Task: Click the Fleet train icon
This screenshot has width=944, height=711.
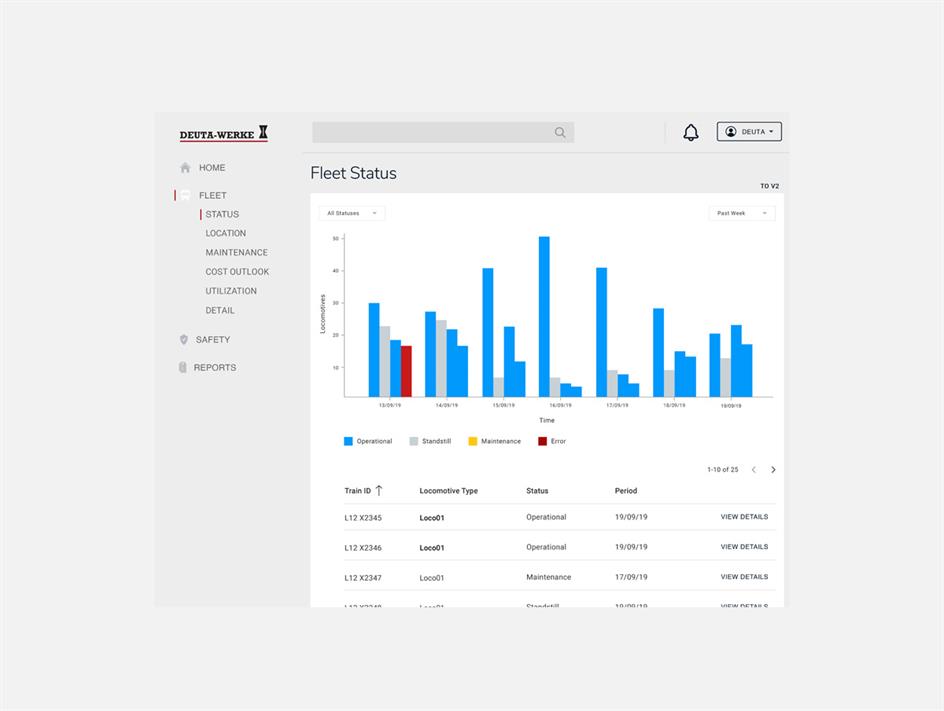Action: [x=185, y=195]
